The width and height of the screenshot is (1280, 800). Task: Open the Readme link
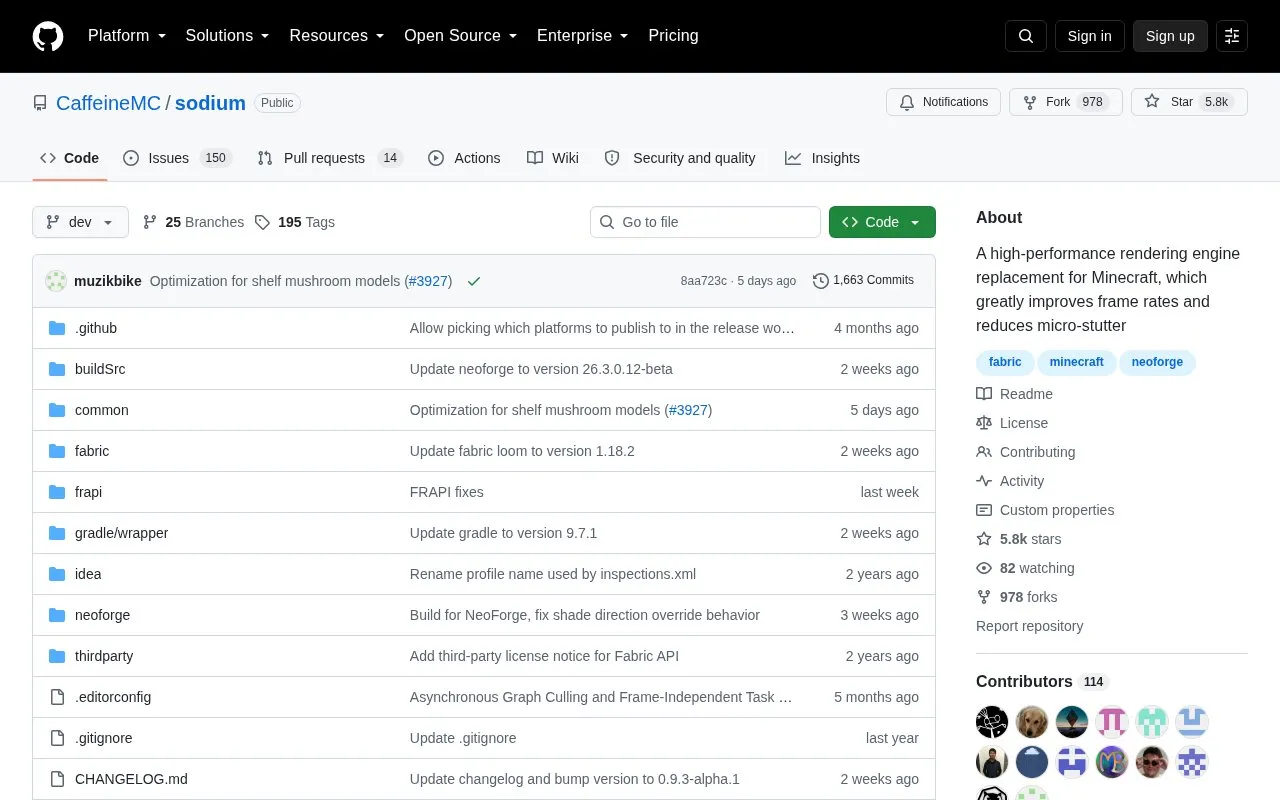(x=1015, y=394)
